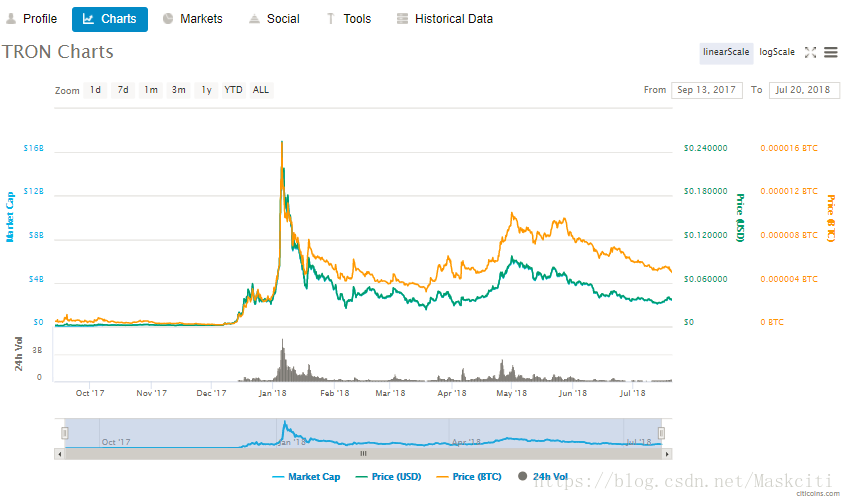
Task: Click the navigator right range handle
Action: tap(661, 433)
